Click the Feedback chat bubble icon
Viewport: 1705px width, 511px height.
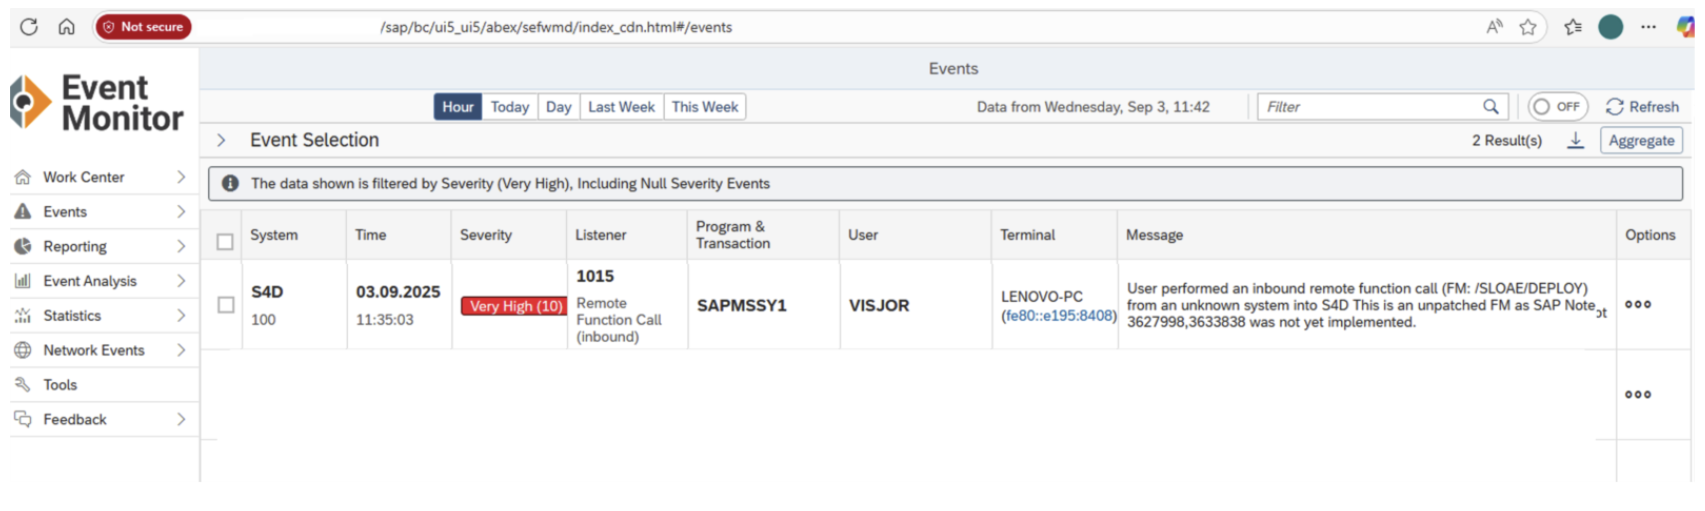[23, 419]
